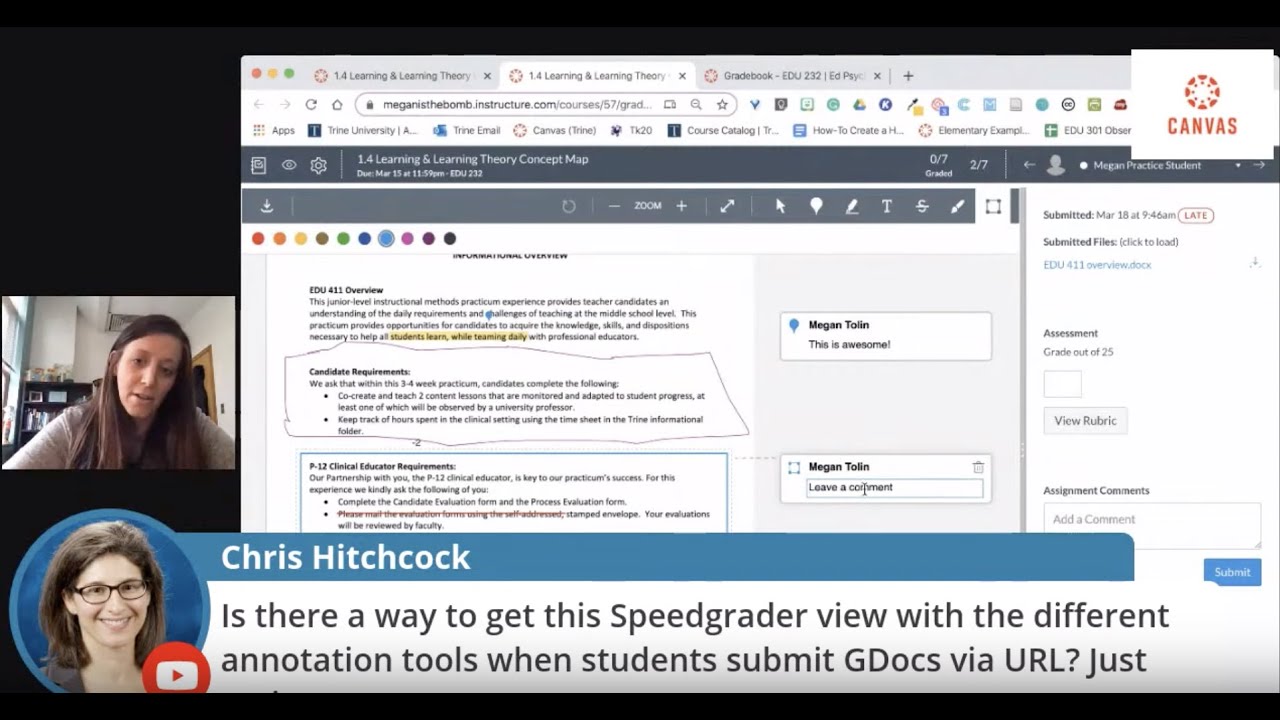
Task: Open SpeedGrader settings gear
Action: tap(318, 165)
